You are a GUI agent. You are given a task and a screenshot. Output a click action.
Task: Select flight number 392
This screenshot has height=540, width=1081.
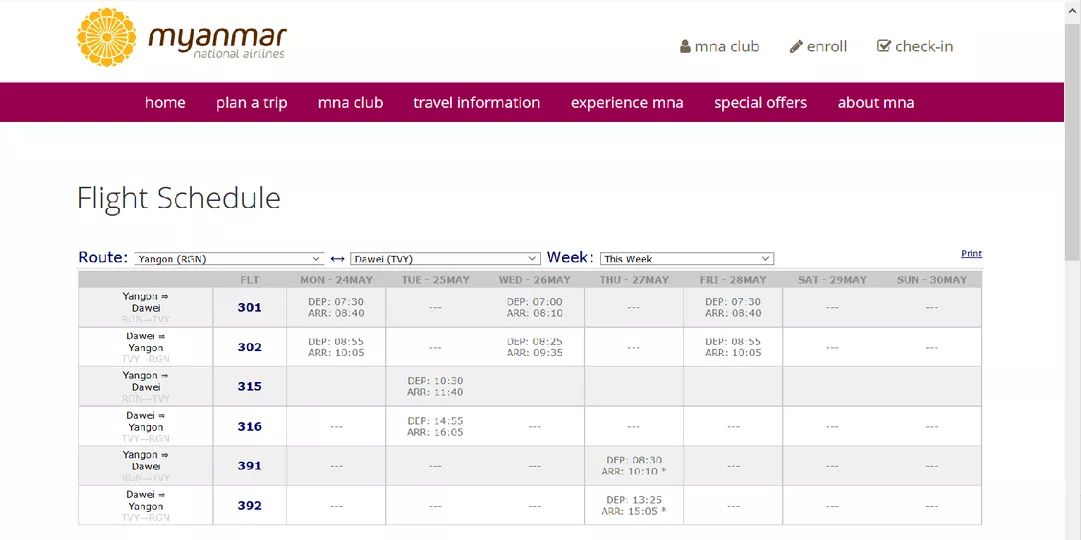[x=250, y=506]
